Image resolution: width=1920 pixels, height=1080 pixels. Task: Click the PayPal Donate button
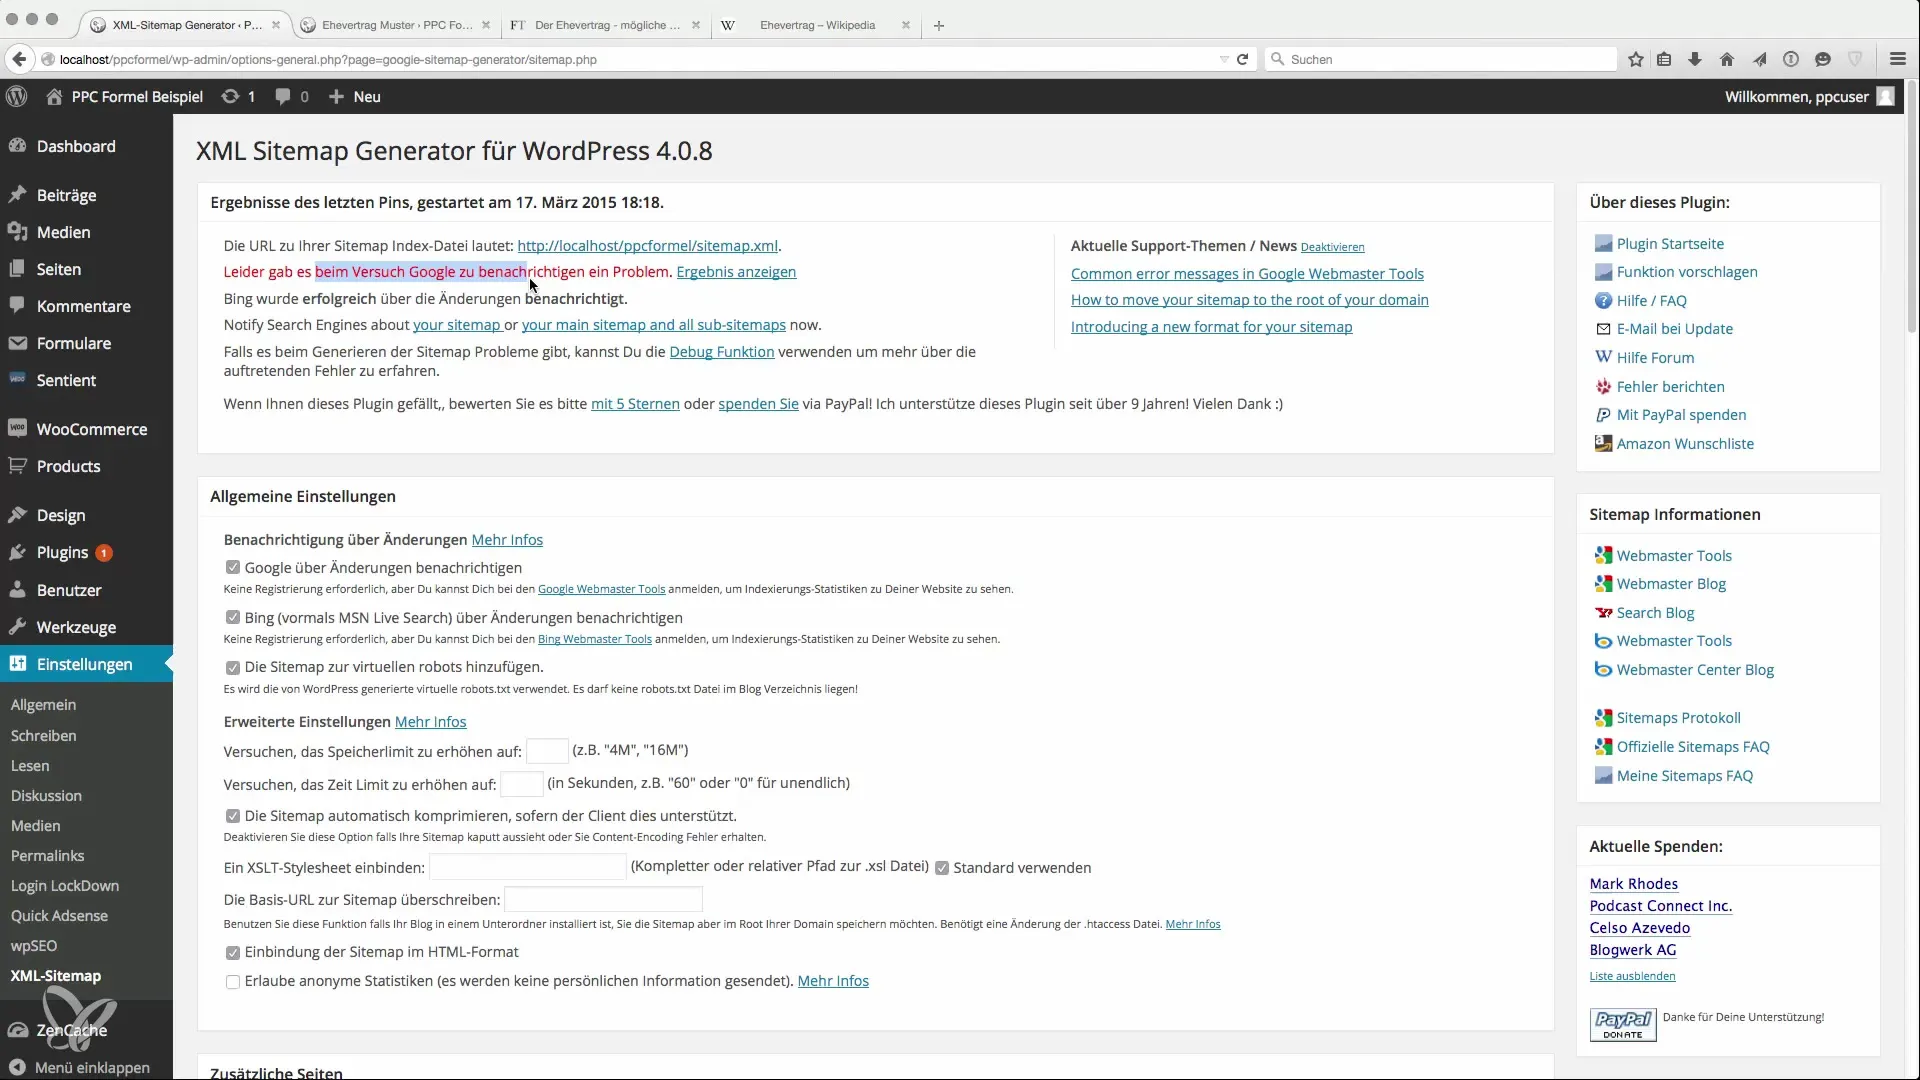click(1623, 1025)
